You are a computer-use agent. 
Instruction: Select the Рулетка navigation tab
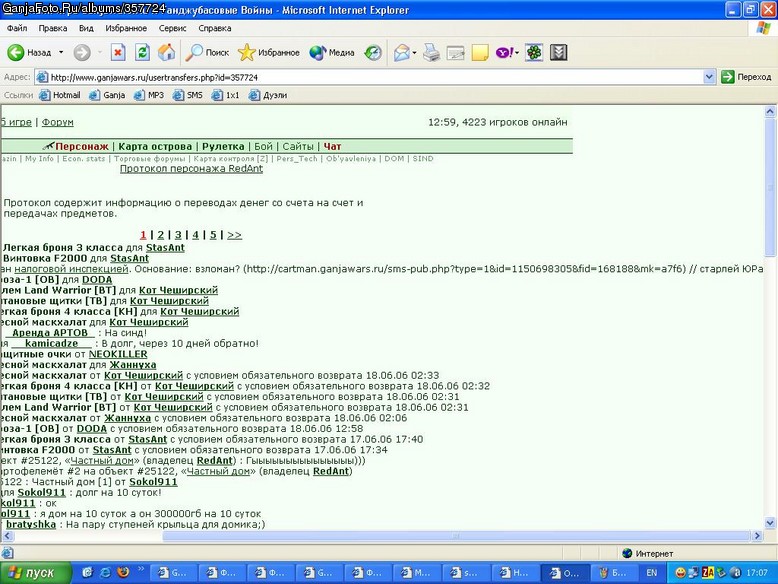(x=223, y=146)
